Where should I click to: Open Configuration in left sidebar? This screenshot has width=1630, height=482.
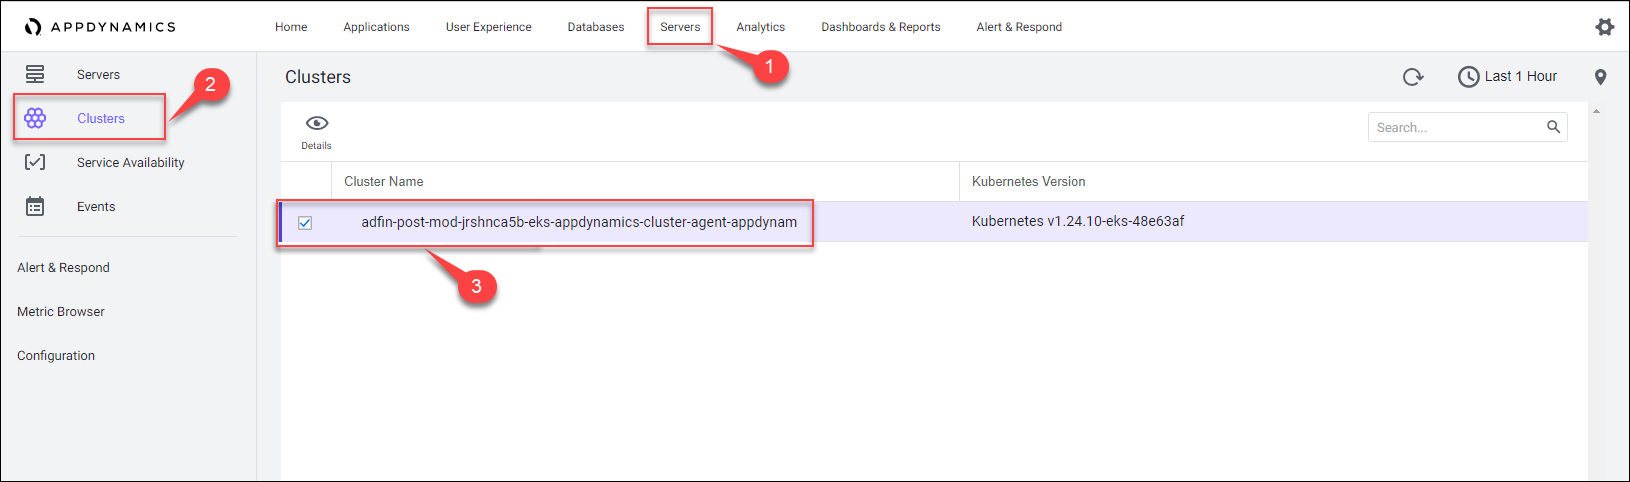(x=56, y=355)
